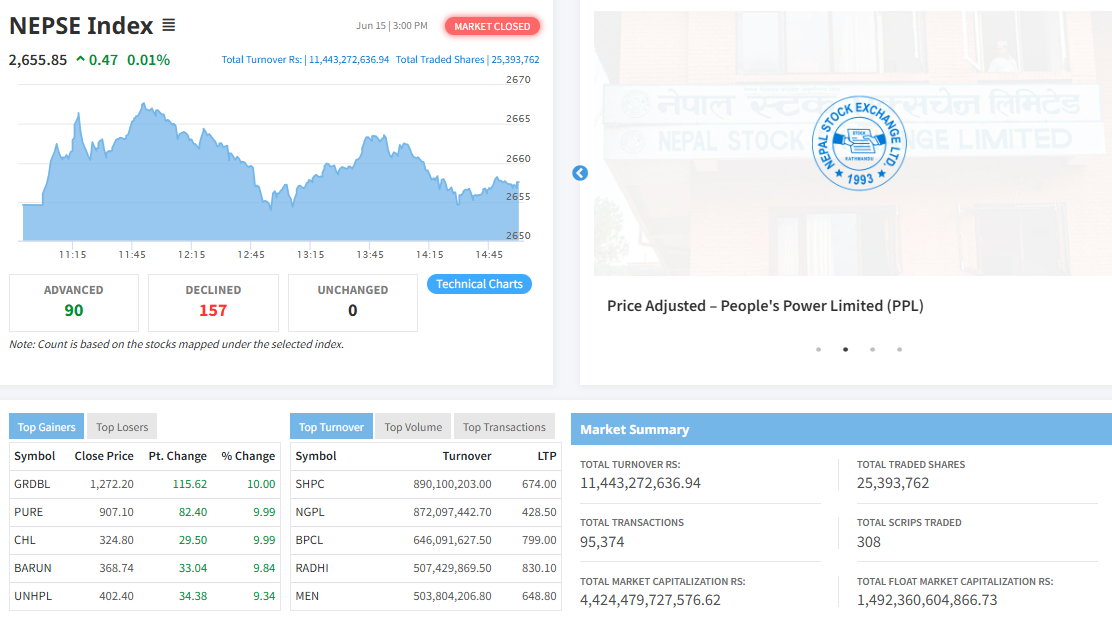Select the first carousel dot indicator
The height and width of the screenshot is (620, 1112).
coord(818,350)
